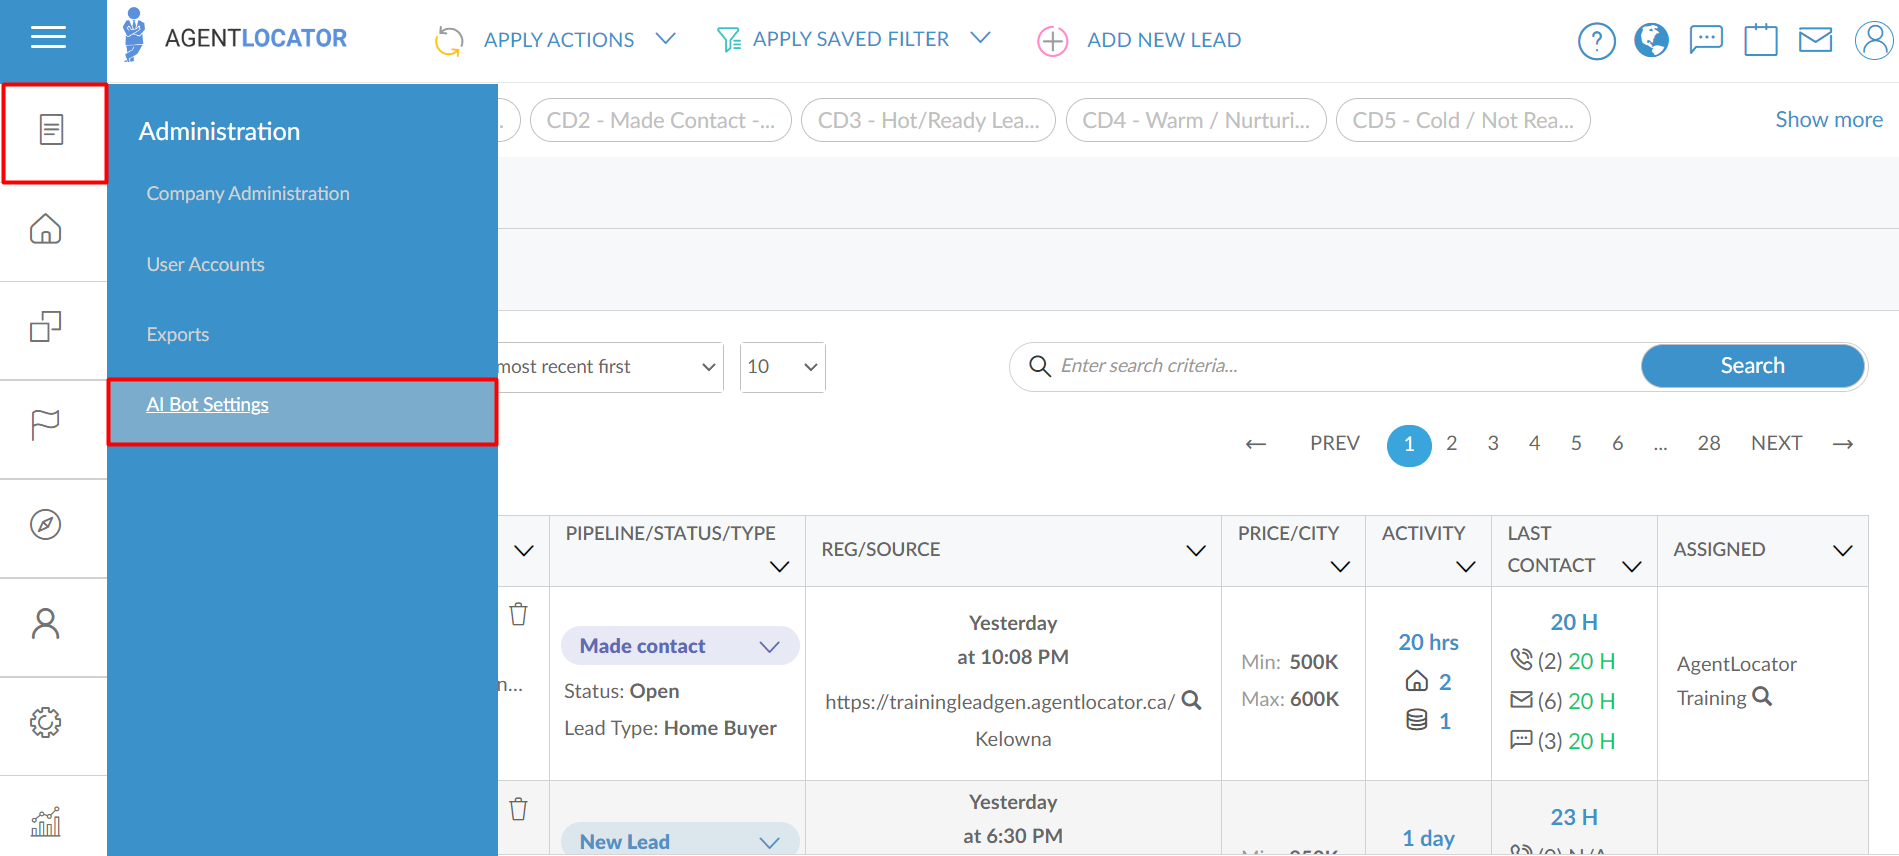This screenshot has height=856, width=1899.
Task: Click the blue Search button
Action: coord(1752,366)
